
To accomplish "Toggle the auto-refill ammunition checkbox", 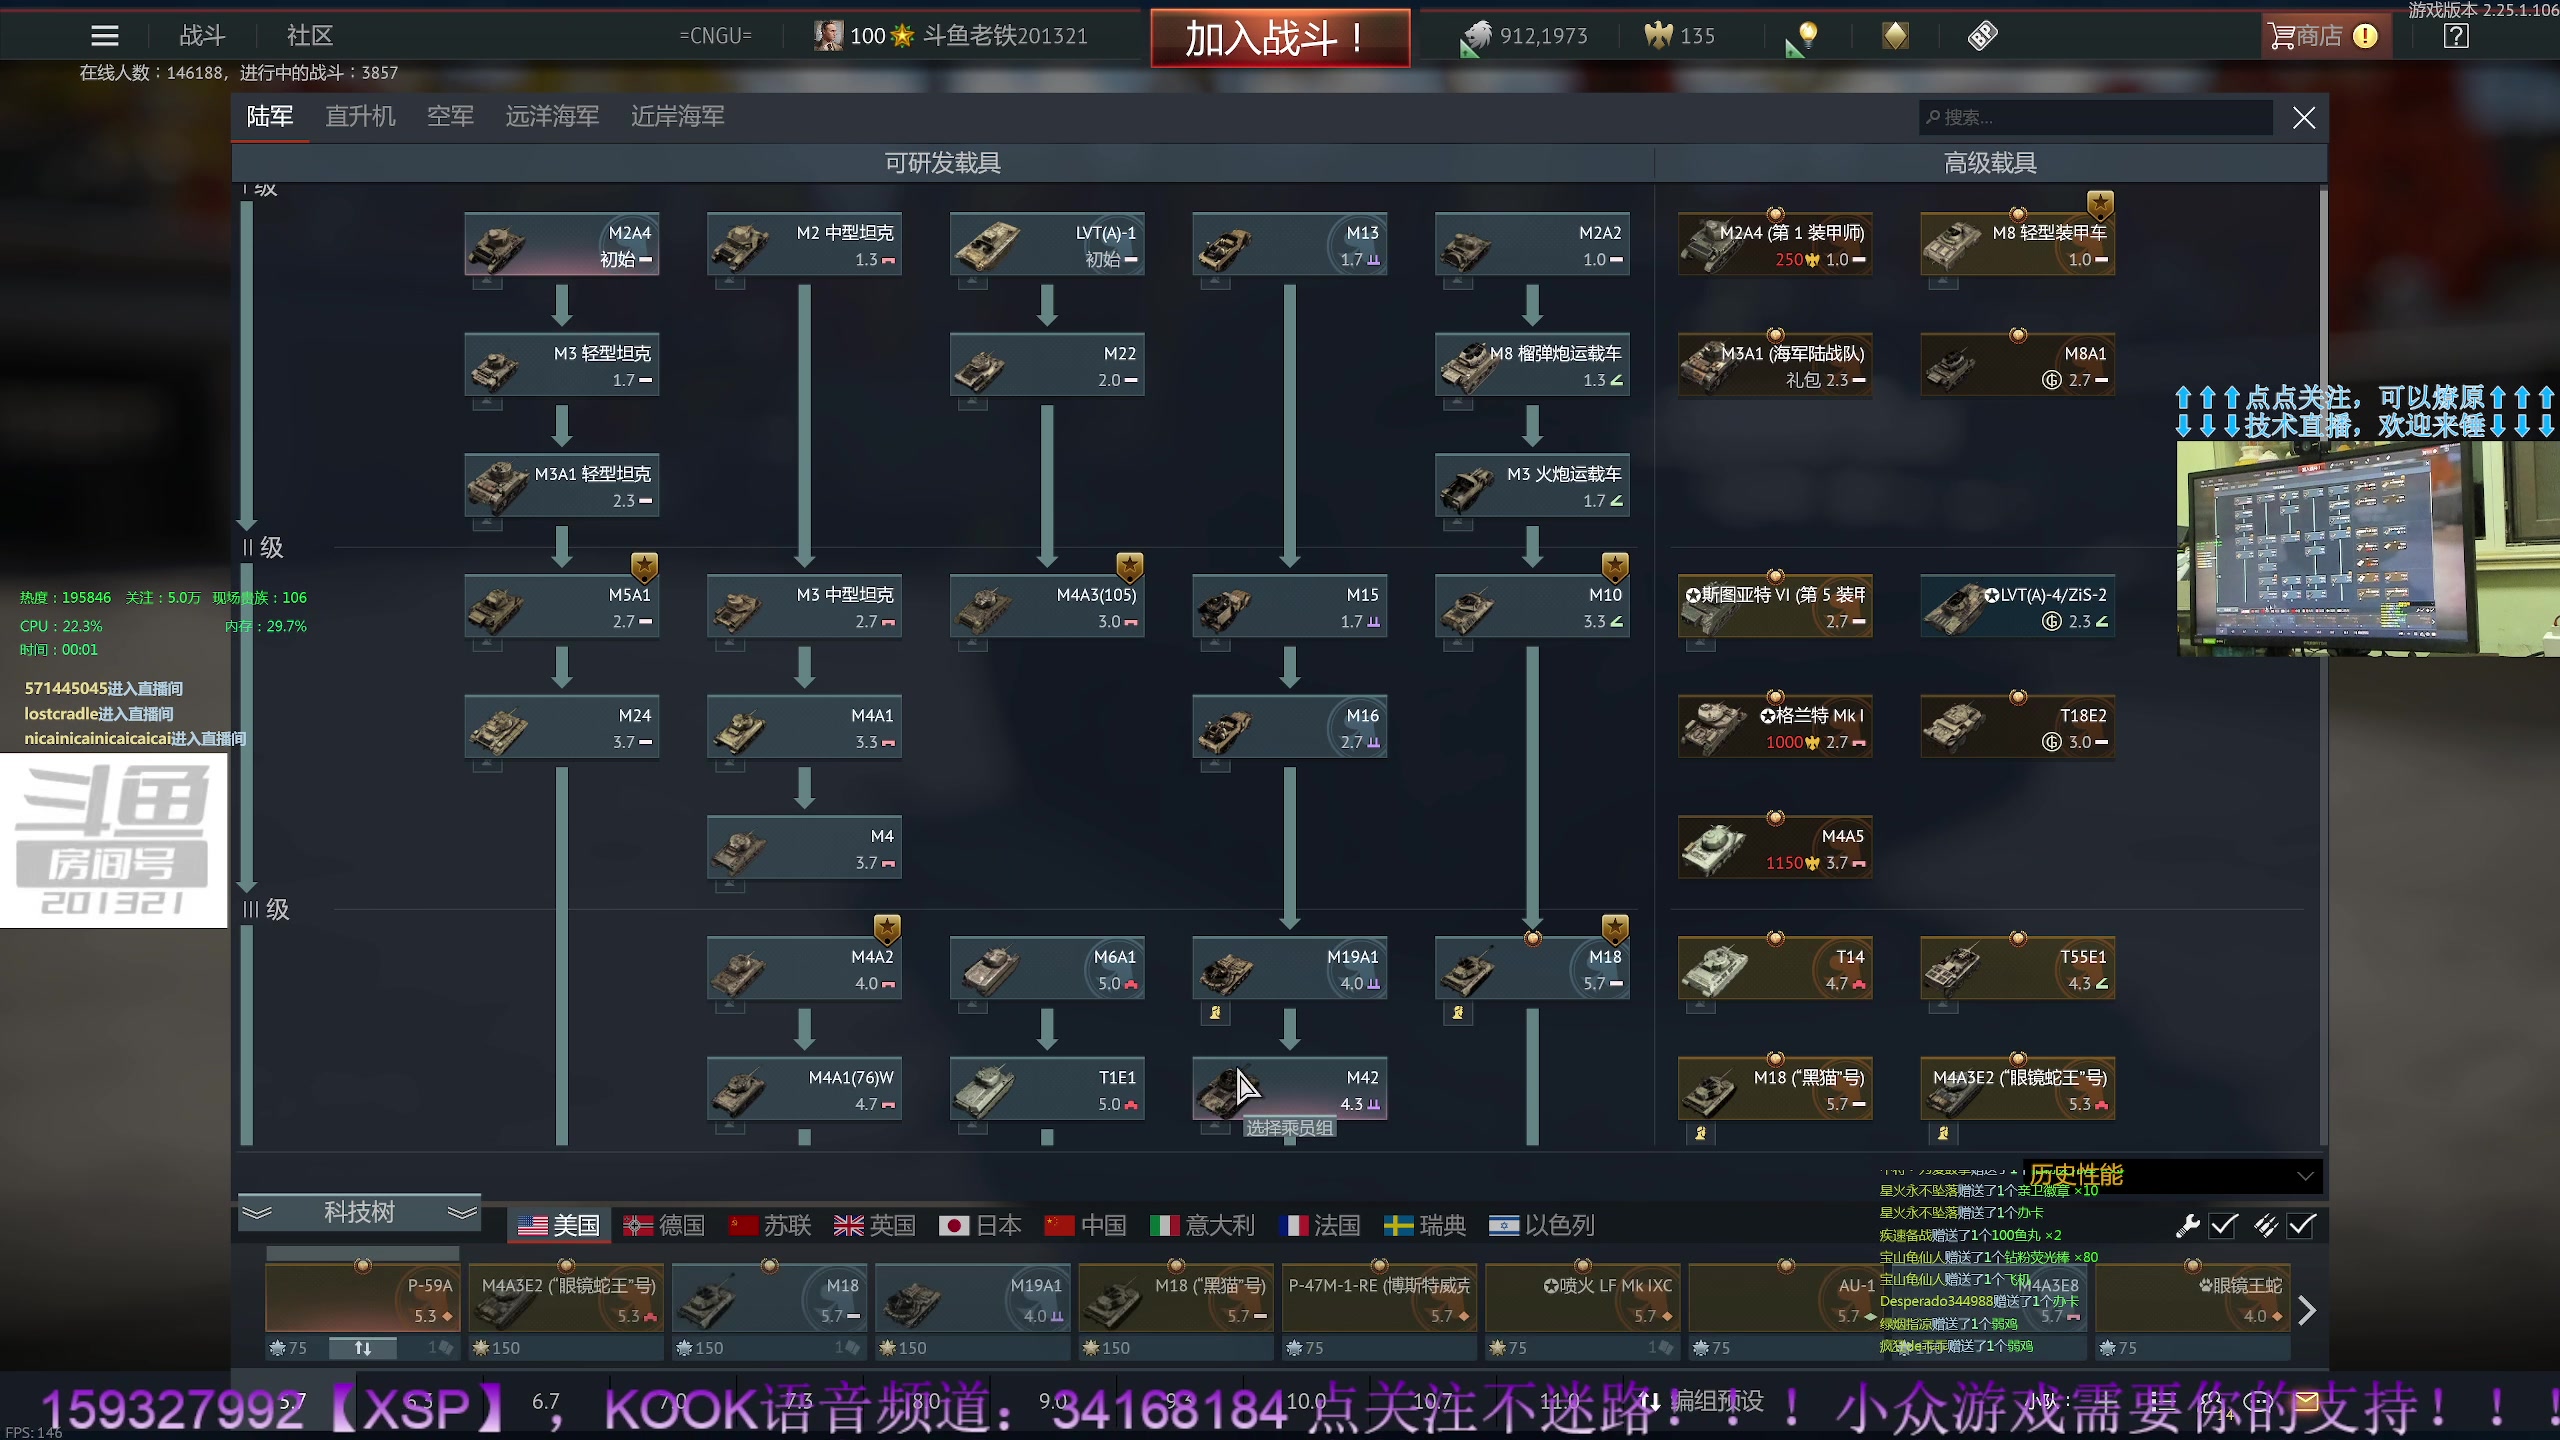I will pos(2301,1225).
